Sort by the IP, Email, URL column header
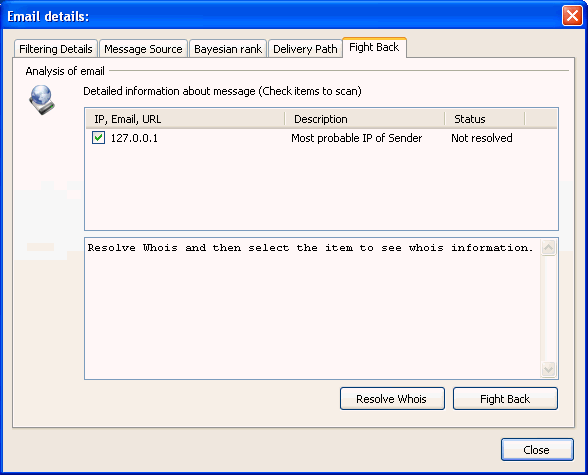588x475 pixels. tap(185, 119)
